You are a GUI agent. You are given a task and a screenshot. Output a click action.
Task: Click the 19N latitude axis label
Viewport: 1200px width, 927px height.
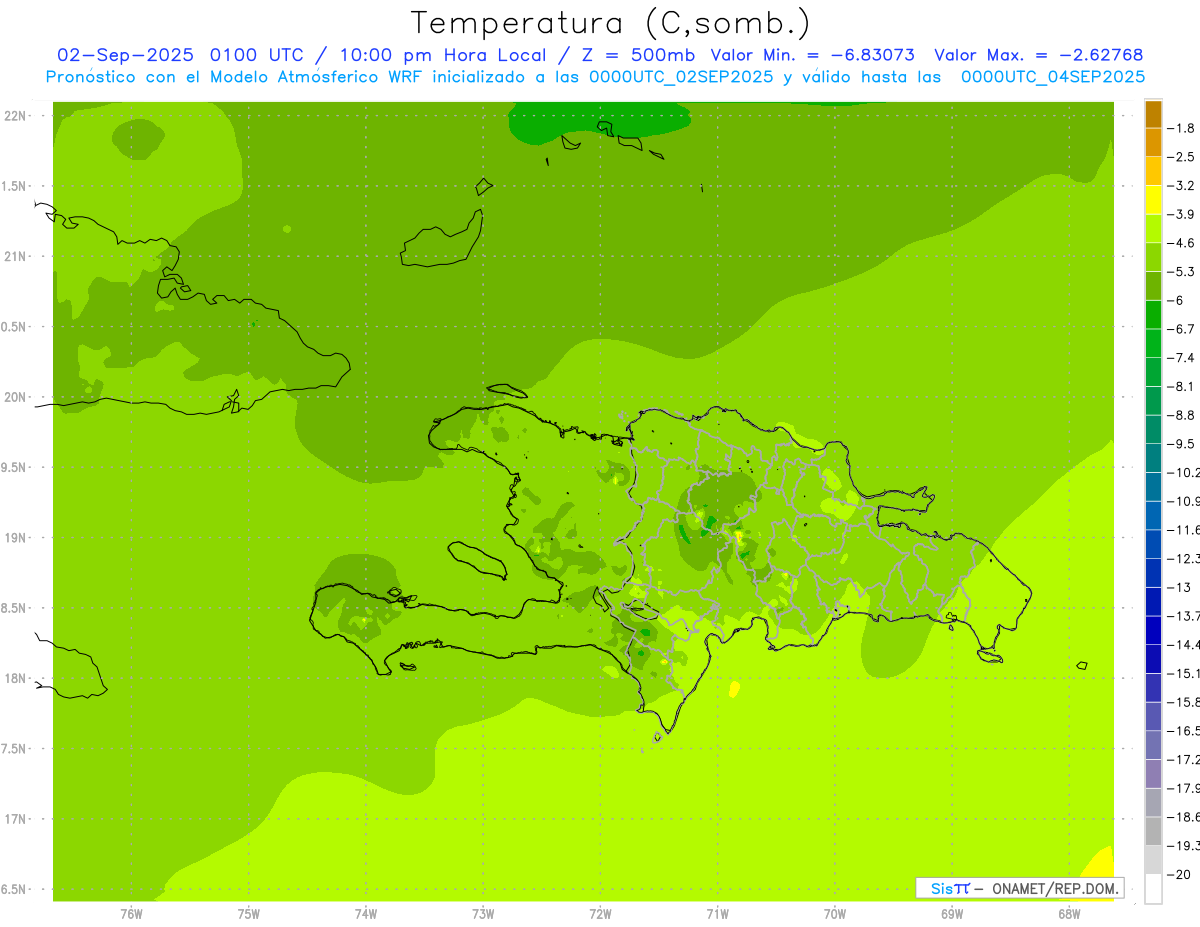[14, 538]
